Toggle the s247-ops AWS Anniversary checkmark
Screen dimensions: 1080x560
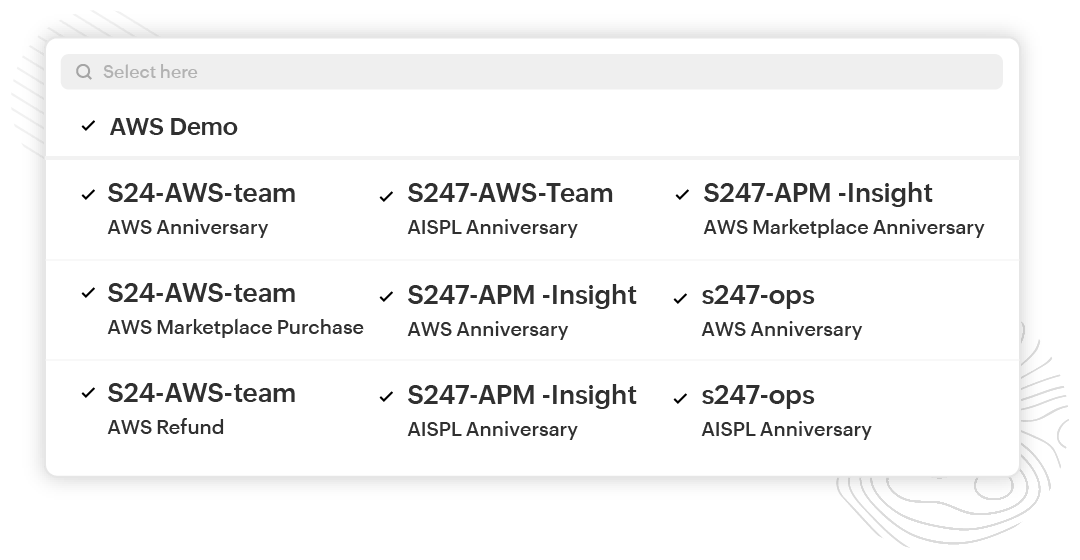681,298
